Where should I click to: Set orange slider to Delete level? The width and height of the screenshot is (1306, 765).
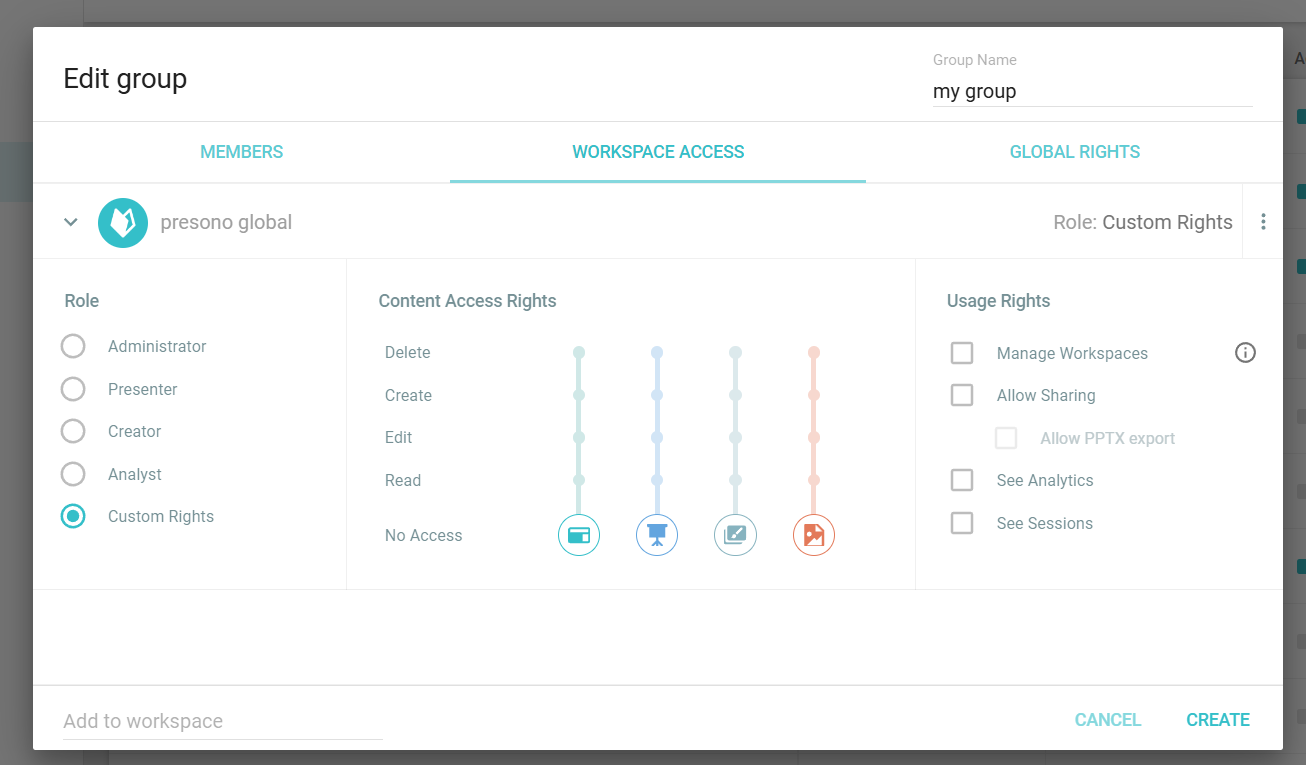[814, 353]
